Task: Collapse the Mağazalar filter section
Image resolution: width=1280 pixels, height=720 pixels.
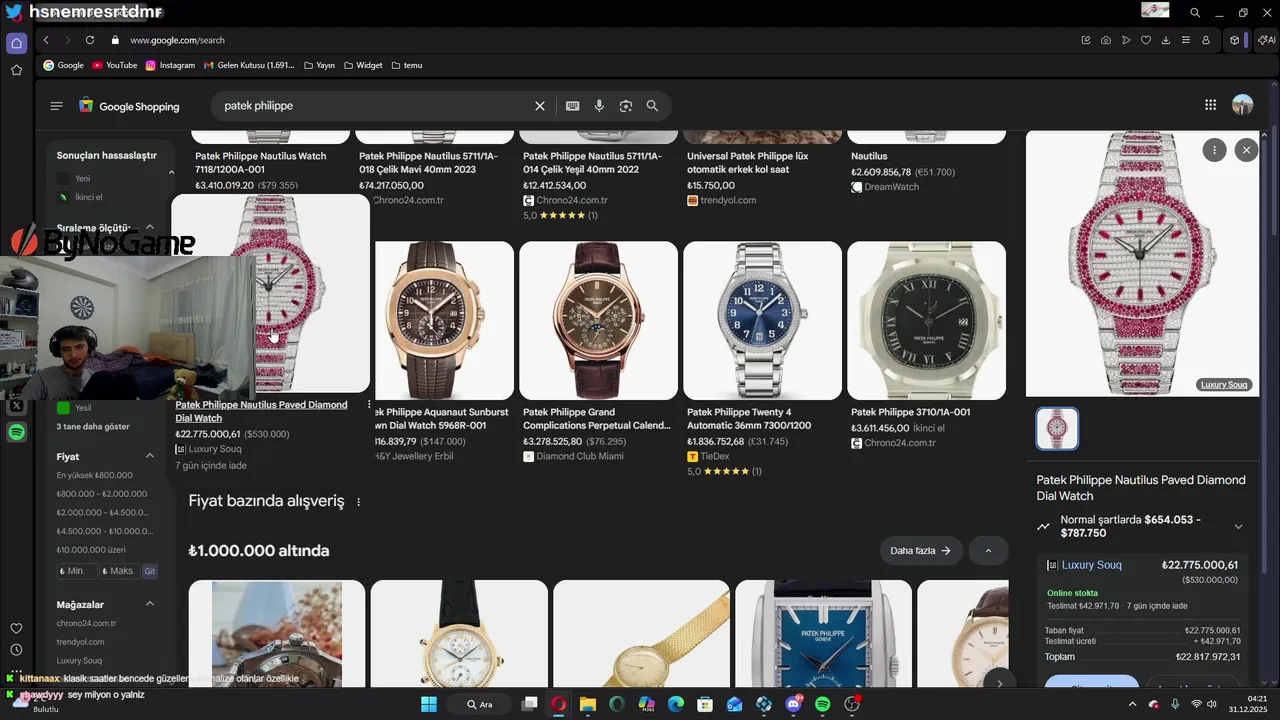Action: click(150, 604)
